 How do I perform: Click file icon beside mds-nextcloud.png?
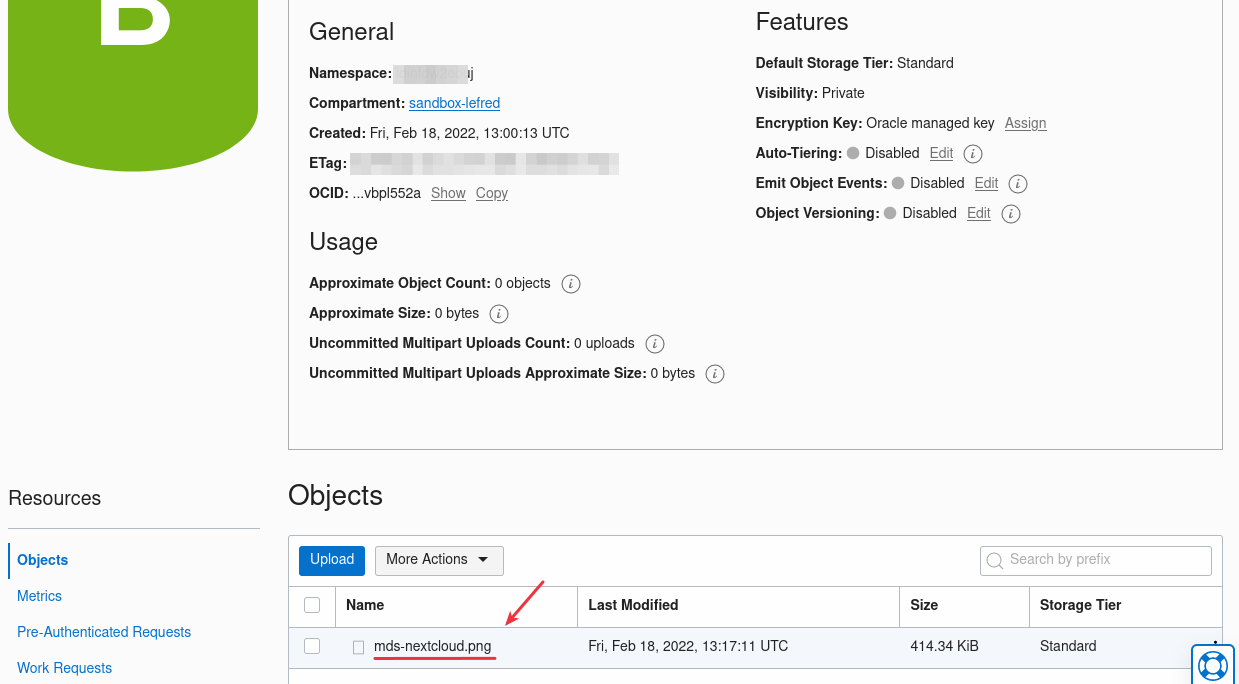click(x=359, y=647)
